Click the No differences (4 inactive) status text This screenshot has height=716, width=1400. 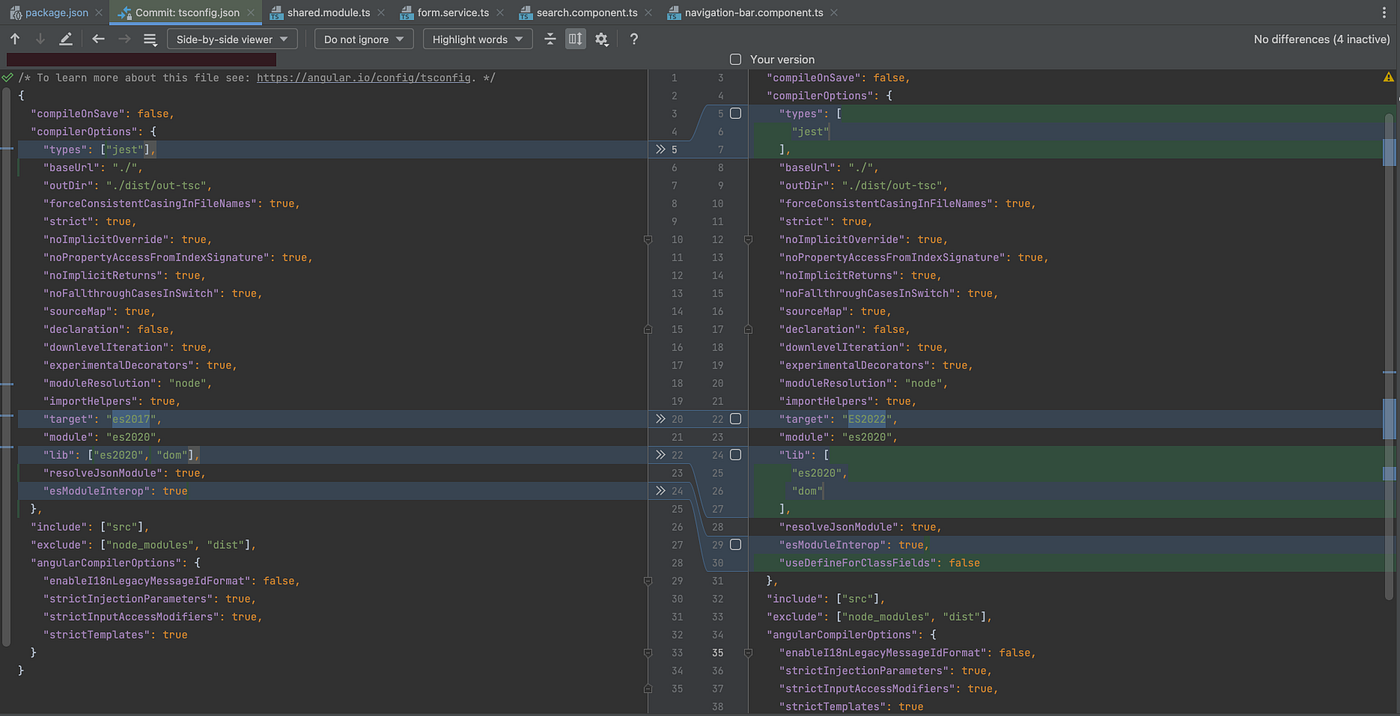click(1321, 39)
